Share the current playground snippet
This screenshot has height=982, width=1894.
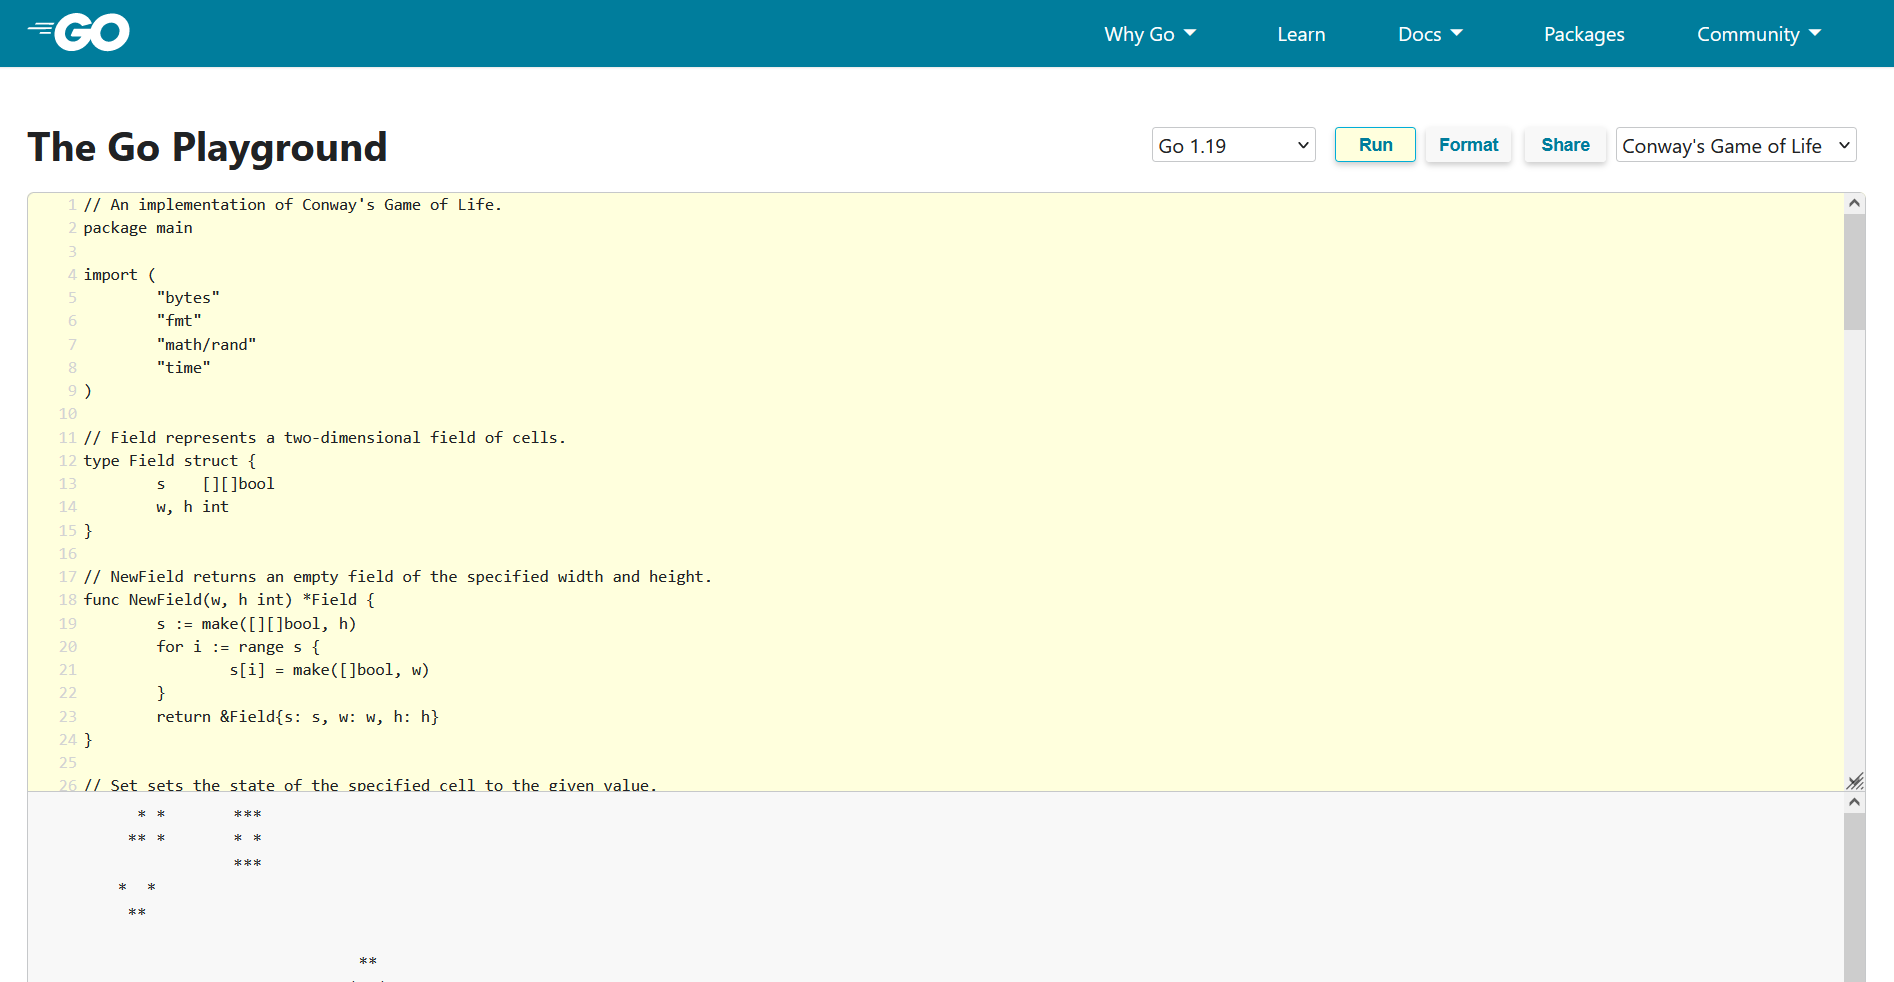click(x=1564, y=144)
